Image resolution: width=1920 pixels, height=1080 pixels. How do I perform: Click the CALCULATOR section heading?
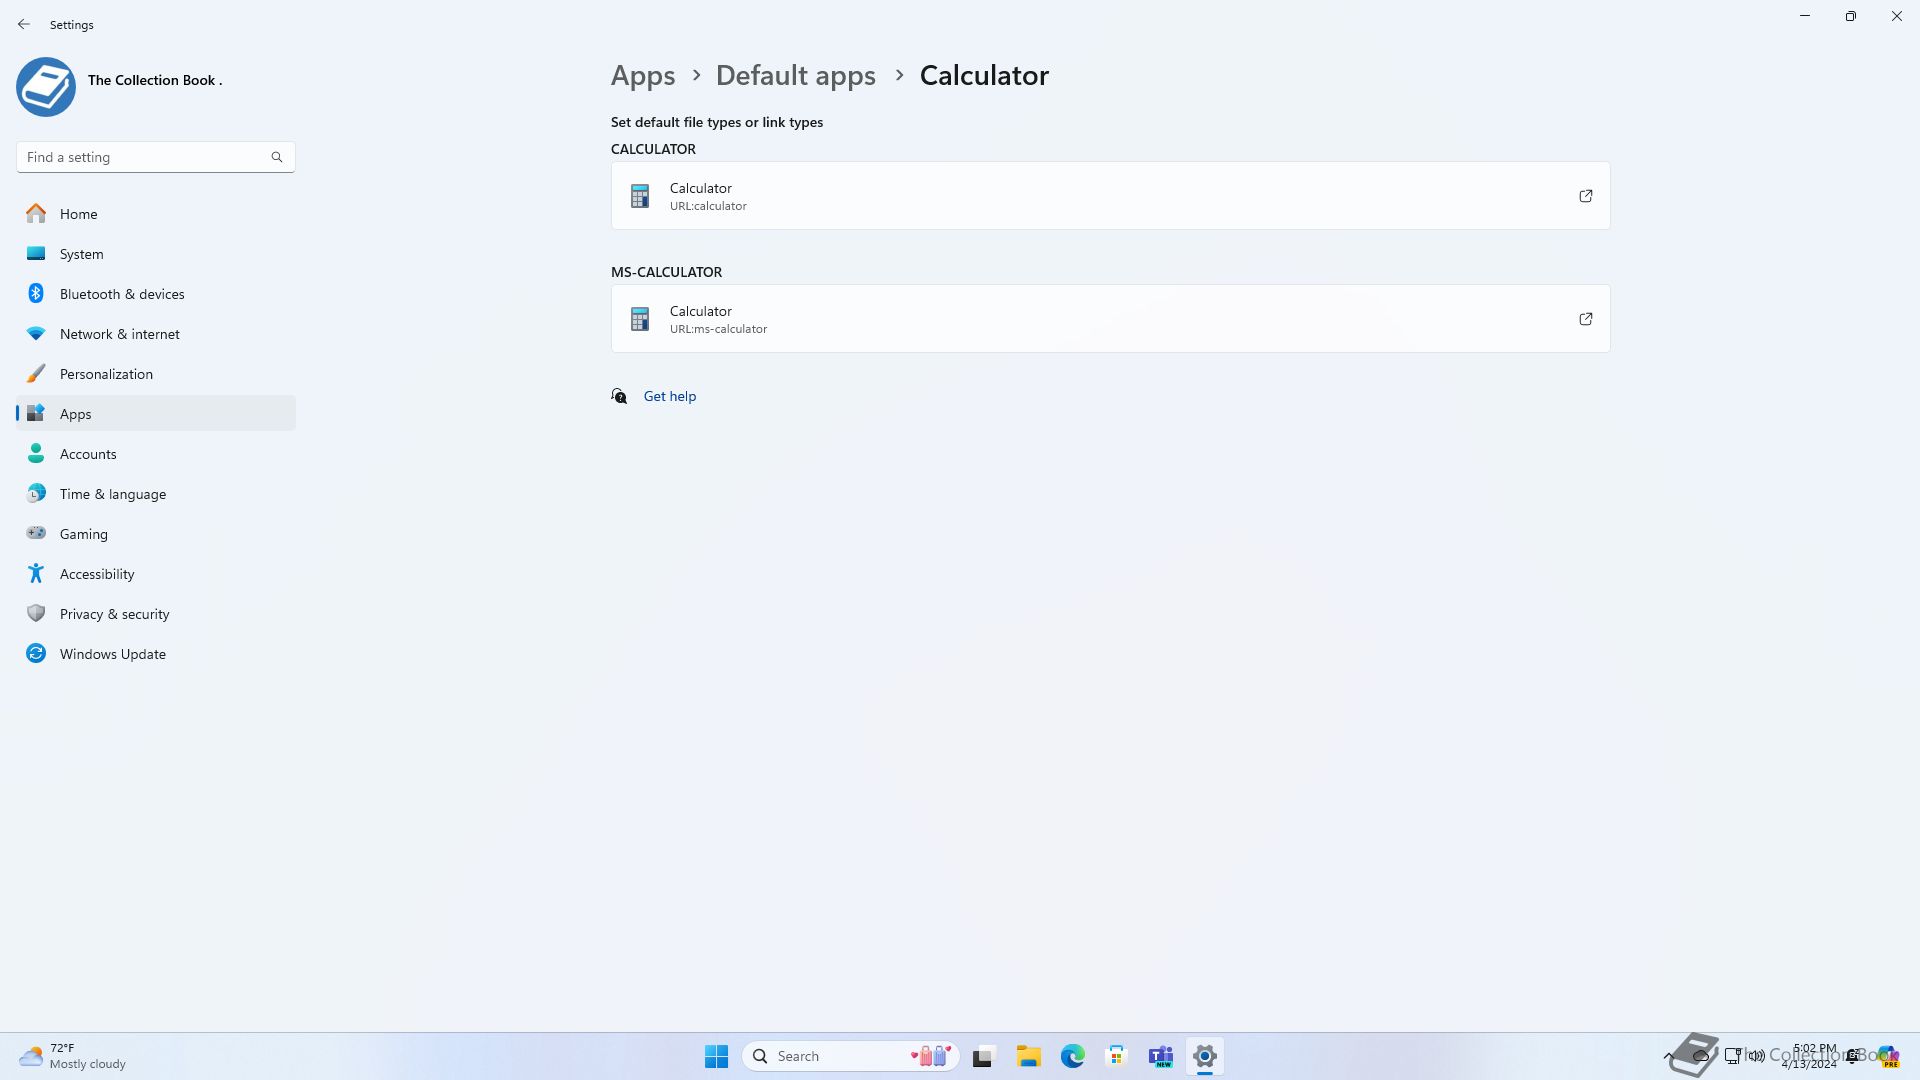(x=653, y=149)
